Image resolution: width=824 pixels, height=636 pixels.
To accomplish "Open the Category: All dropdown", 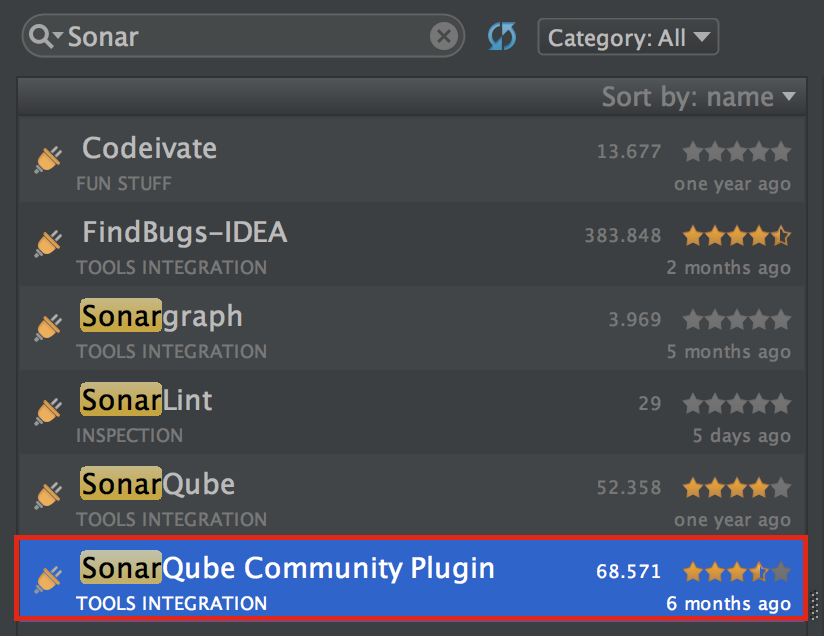I will (x=628, y=37).
